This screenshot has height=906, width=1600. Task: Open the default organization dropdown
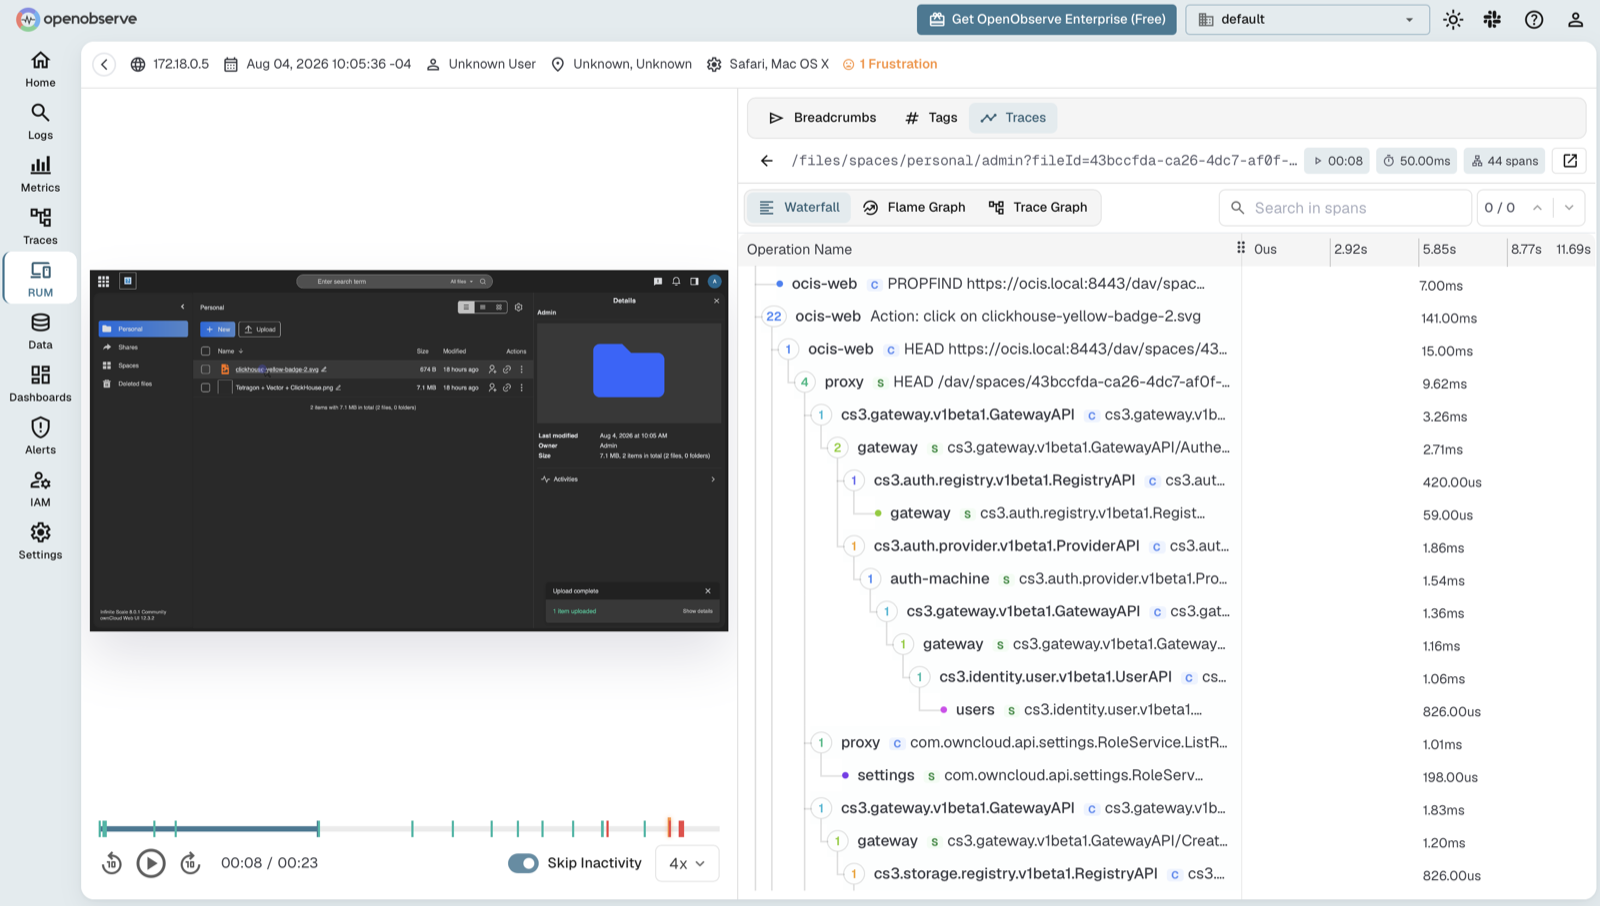point(1307,20)
